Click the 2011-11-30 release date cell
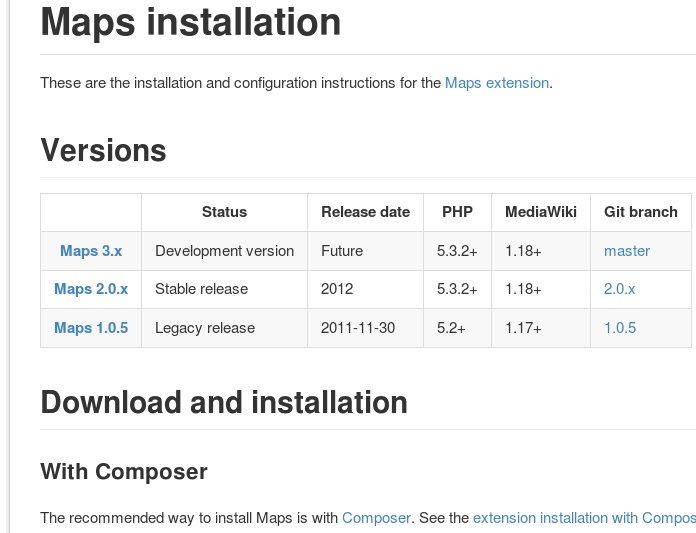The image size is (696, 533). click(x=365, y=328)
